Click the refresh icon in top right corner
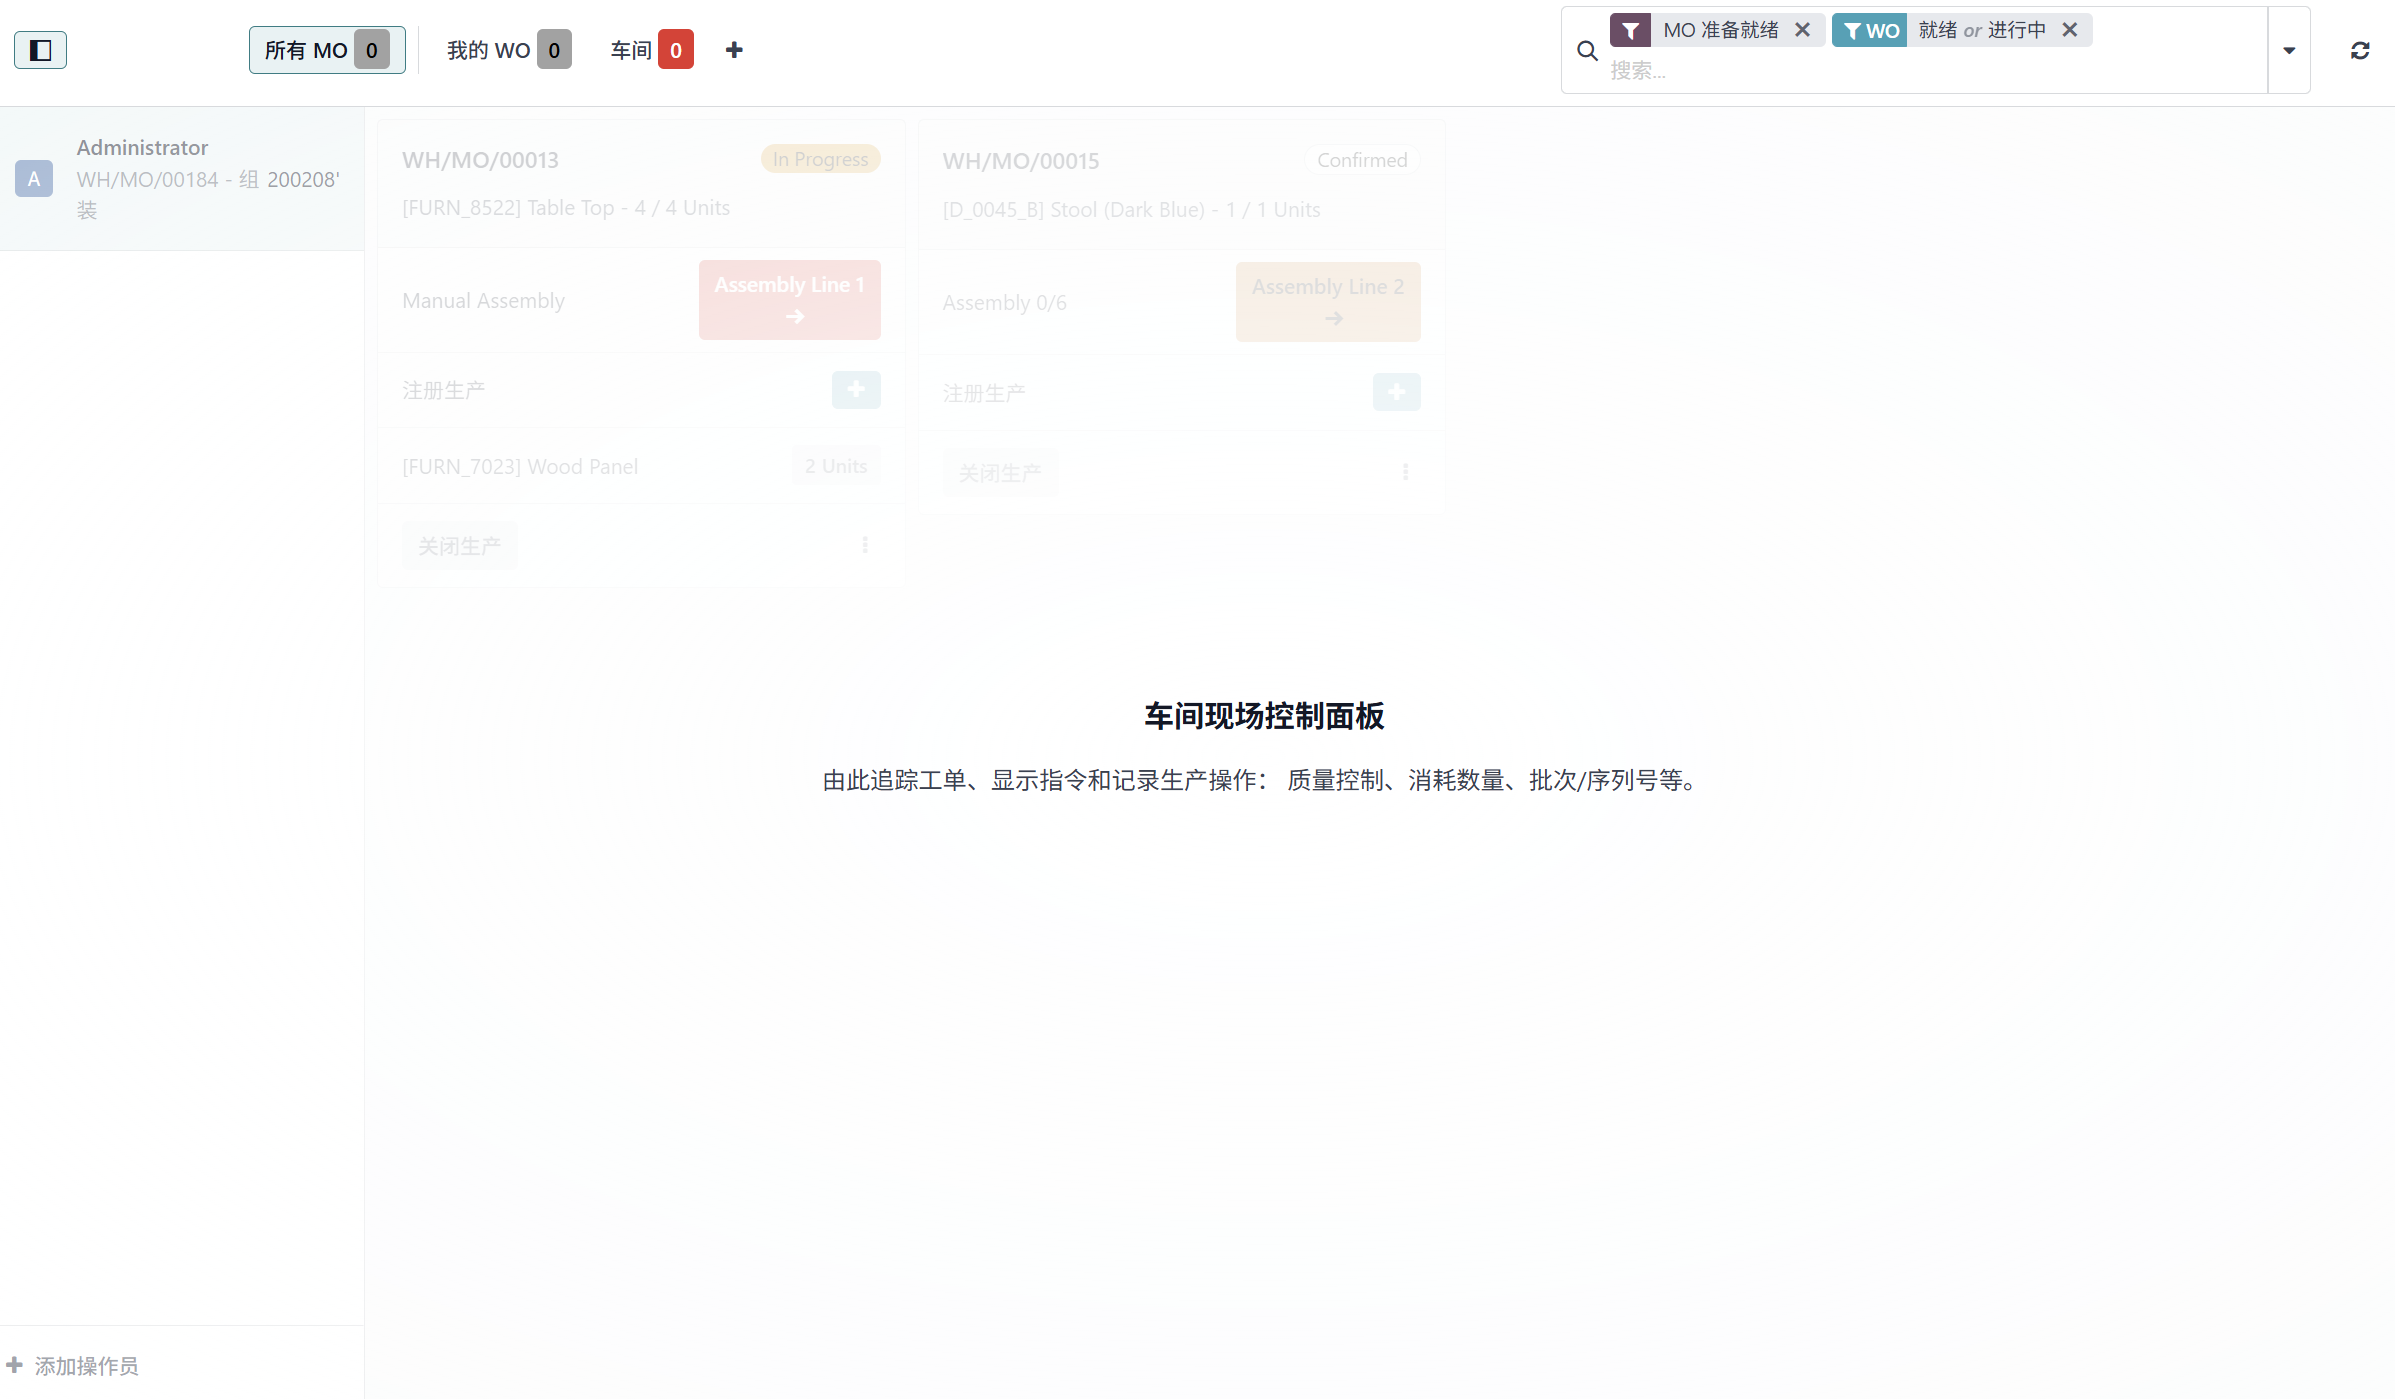The image size is (2395, 1399). 2360,50
